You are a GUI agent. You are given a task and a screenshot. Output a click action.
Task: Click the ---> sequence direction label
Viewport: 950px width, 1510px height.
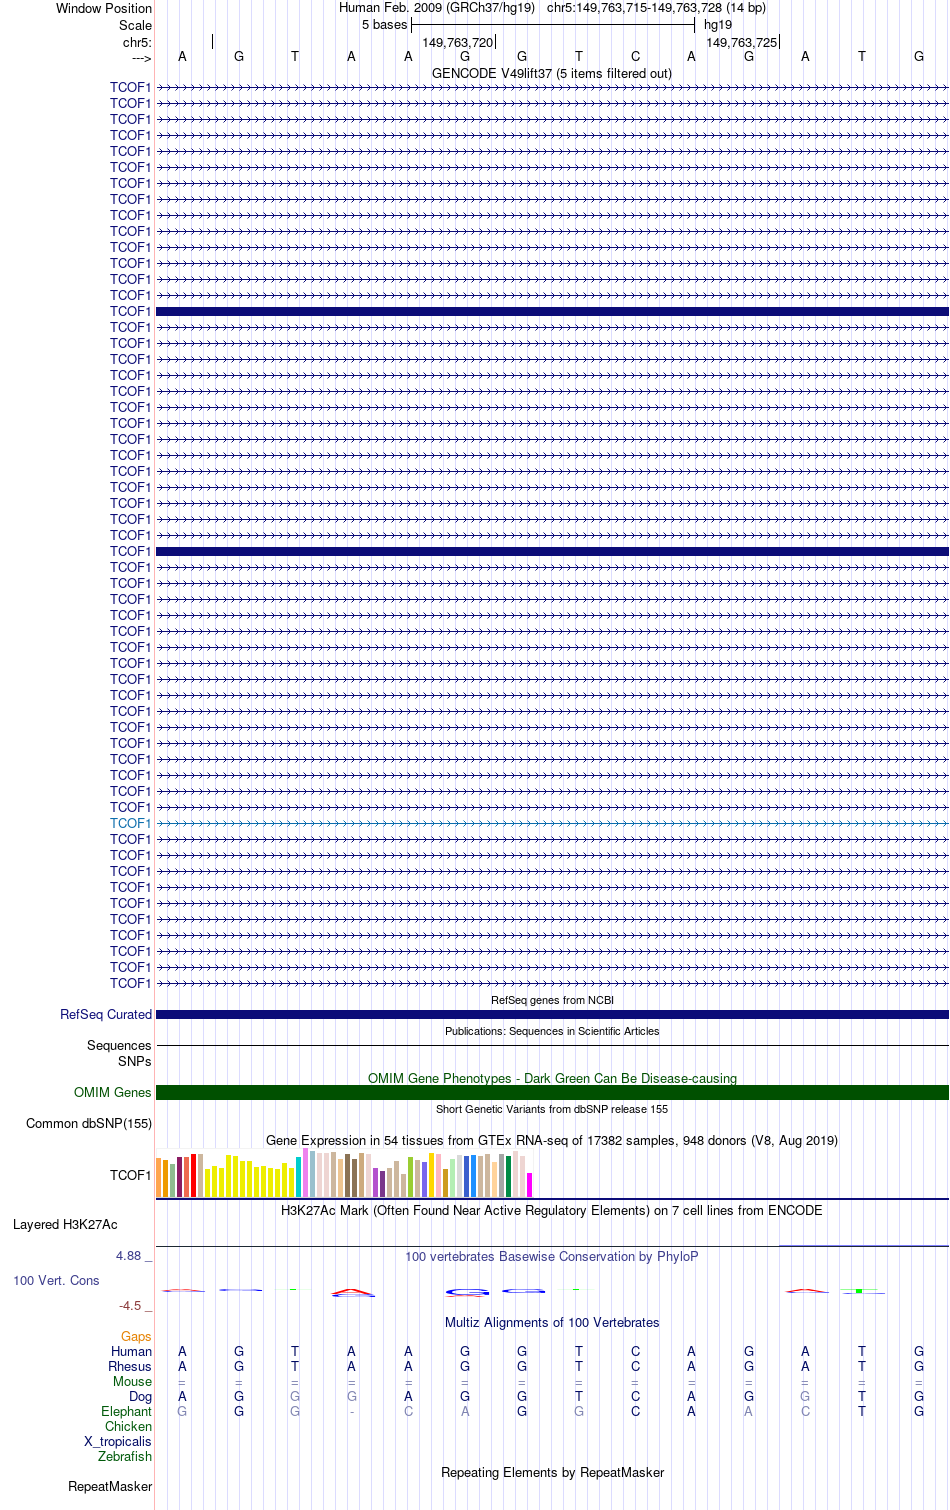click(x=141, y=58)
